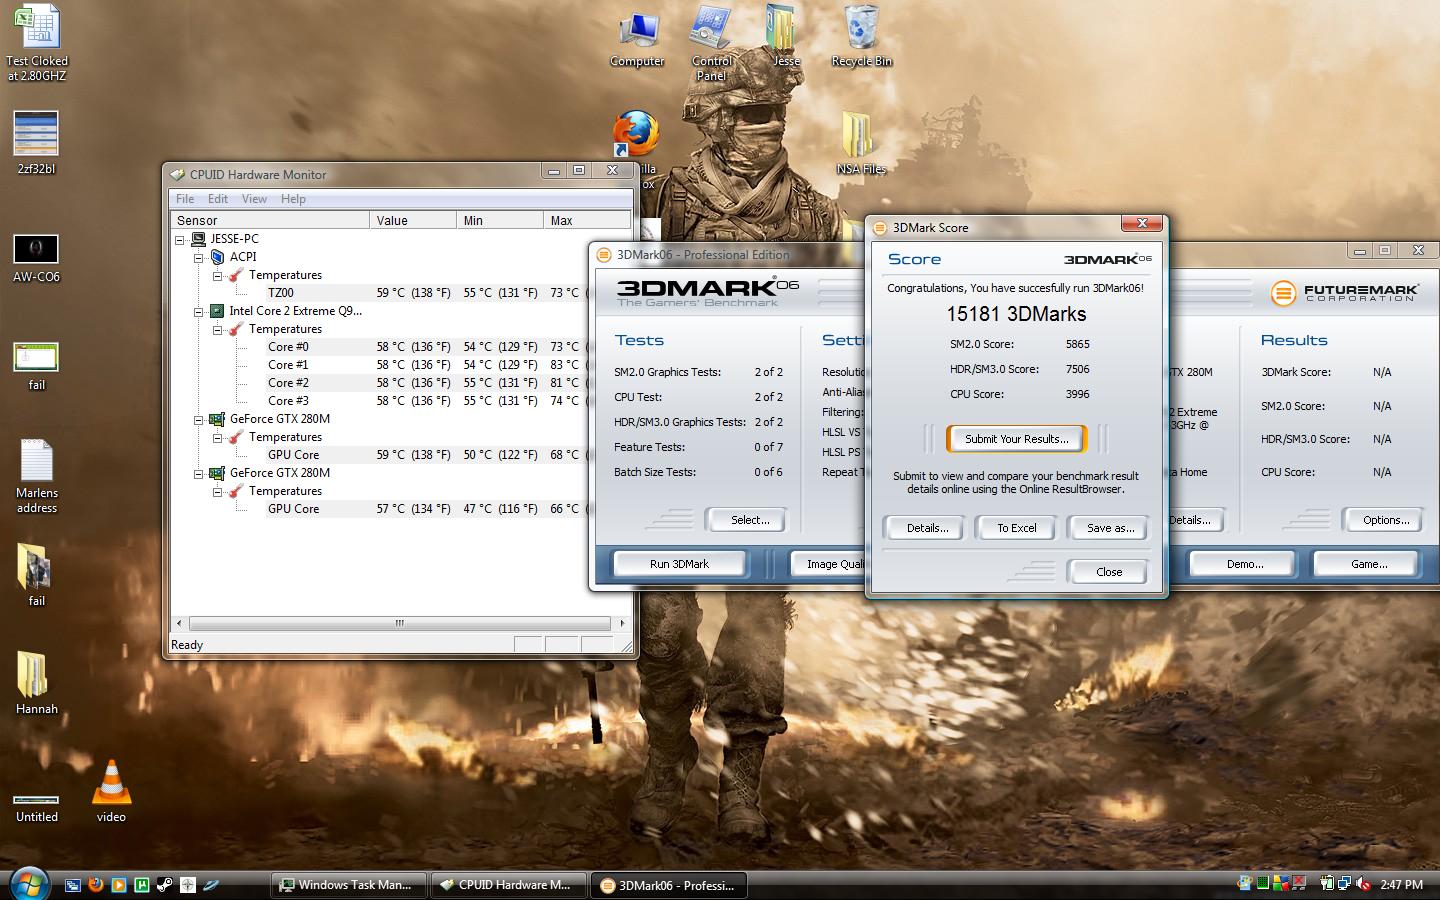Image resolution: width=1440 pixels, height=900 pixels.
Task: Select the Computer desktop icon
Action: tap(637, 38)
